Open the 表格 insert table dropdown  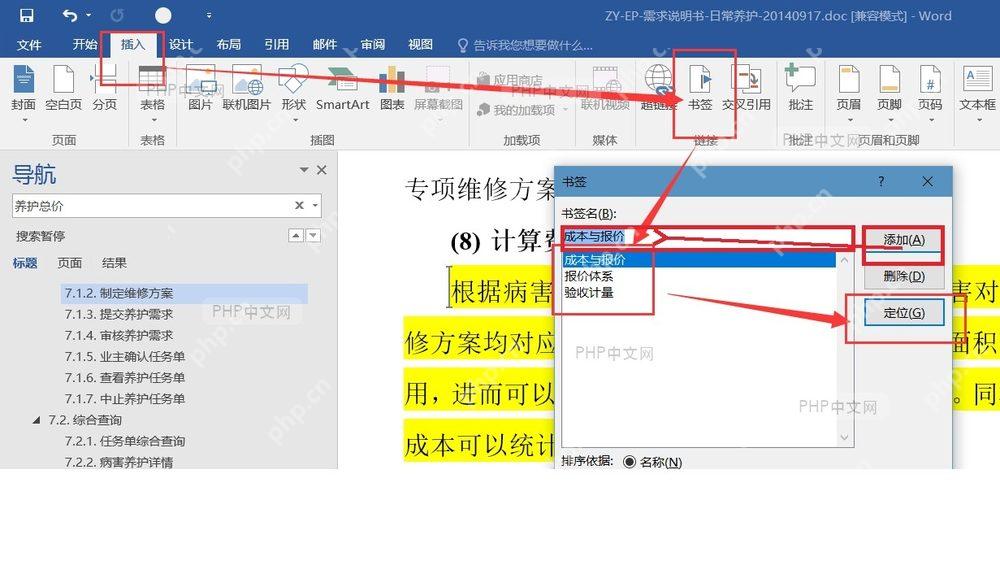152,92
